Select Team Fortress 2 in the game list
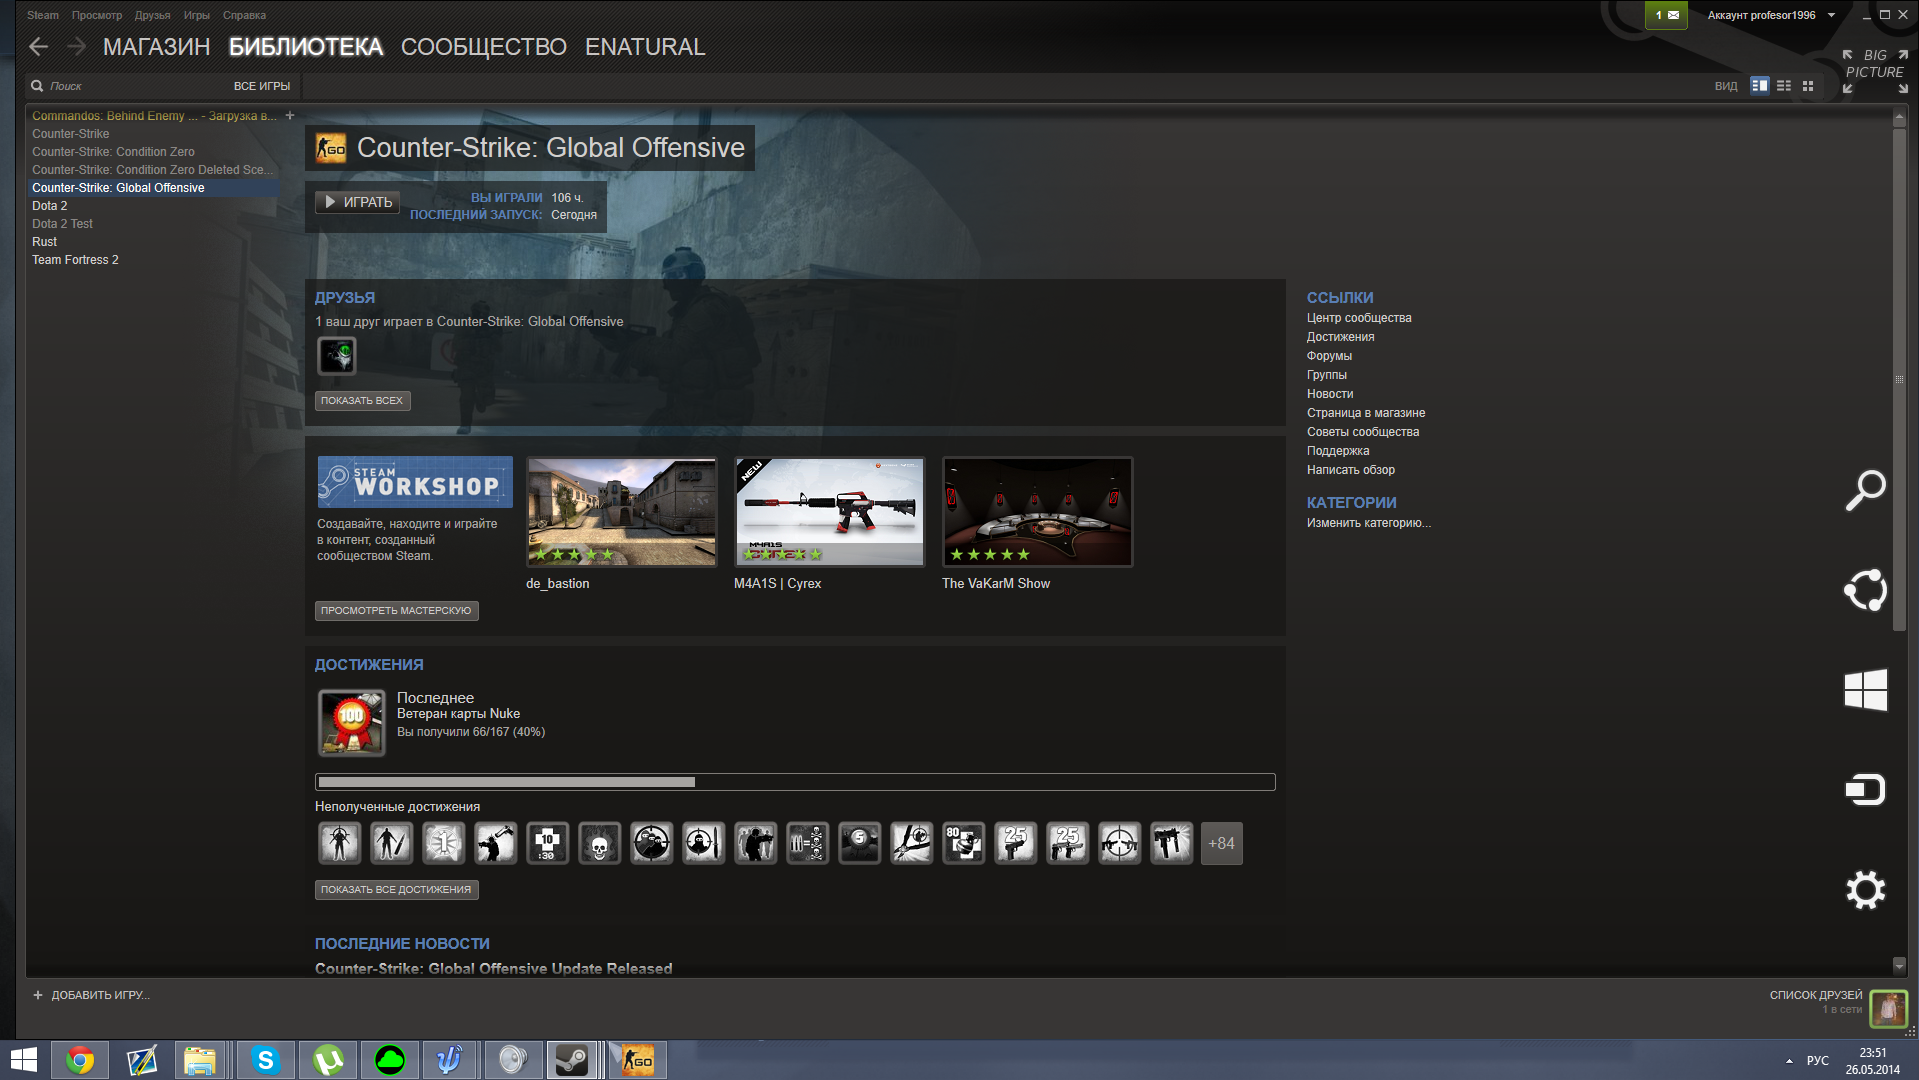1919x1080 pixels. pyautogui.click(x=75, y=260)
